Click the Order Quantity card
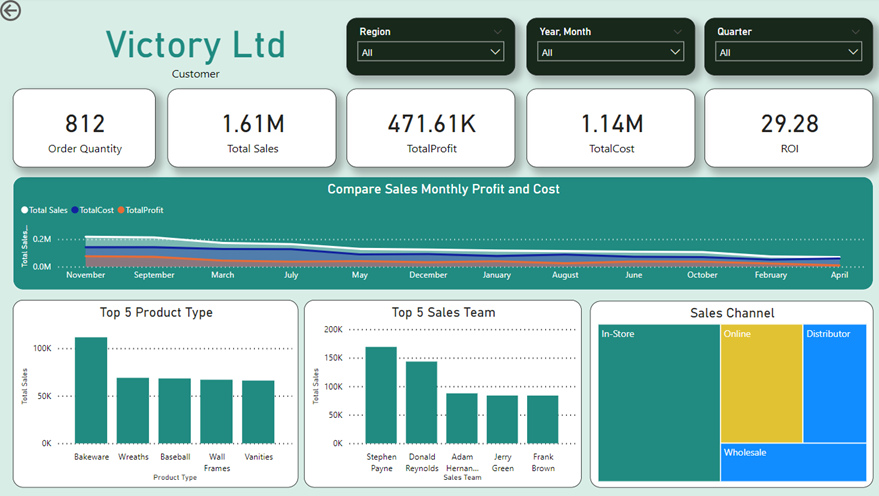The image size is (879, 496). click(x=85, y=128)
